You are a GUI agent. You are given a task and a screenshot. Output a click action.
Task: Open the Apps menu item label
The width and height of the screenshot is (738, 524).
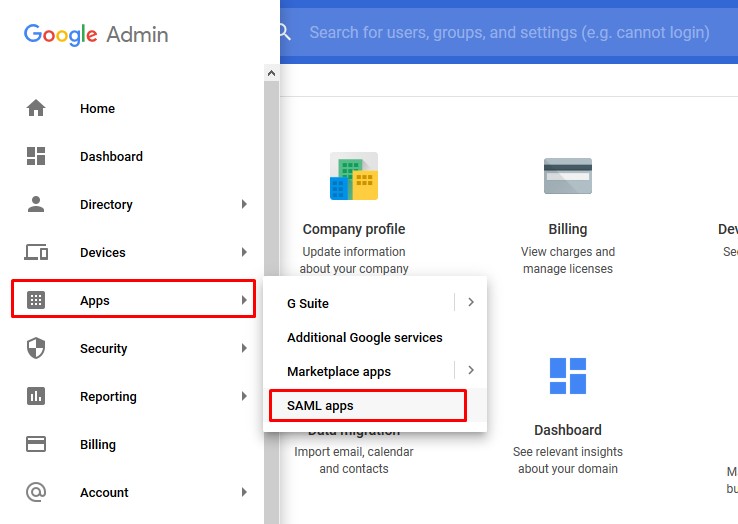click(x=95, y=301)
